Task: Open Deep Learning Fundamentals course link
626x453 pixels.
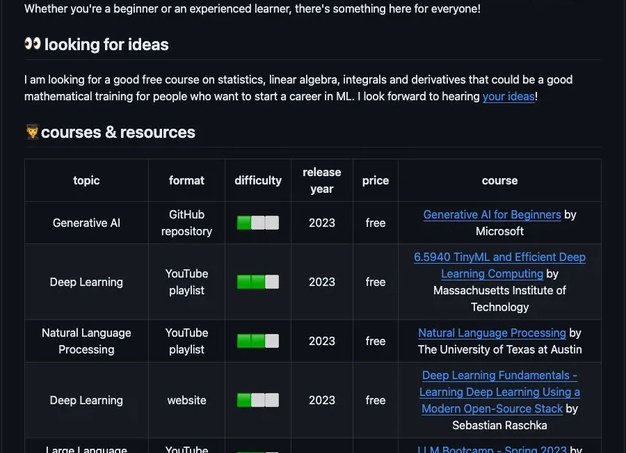Action: pos(499,392)
